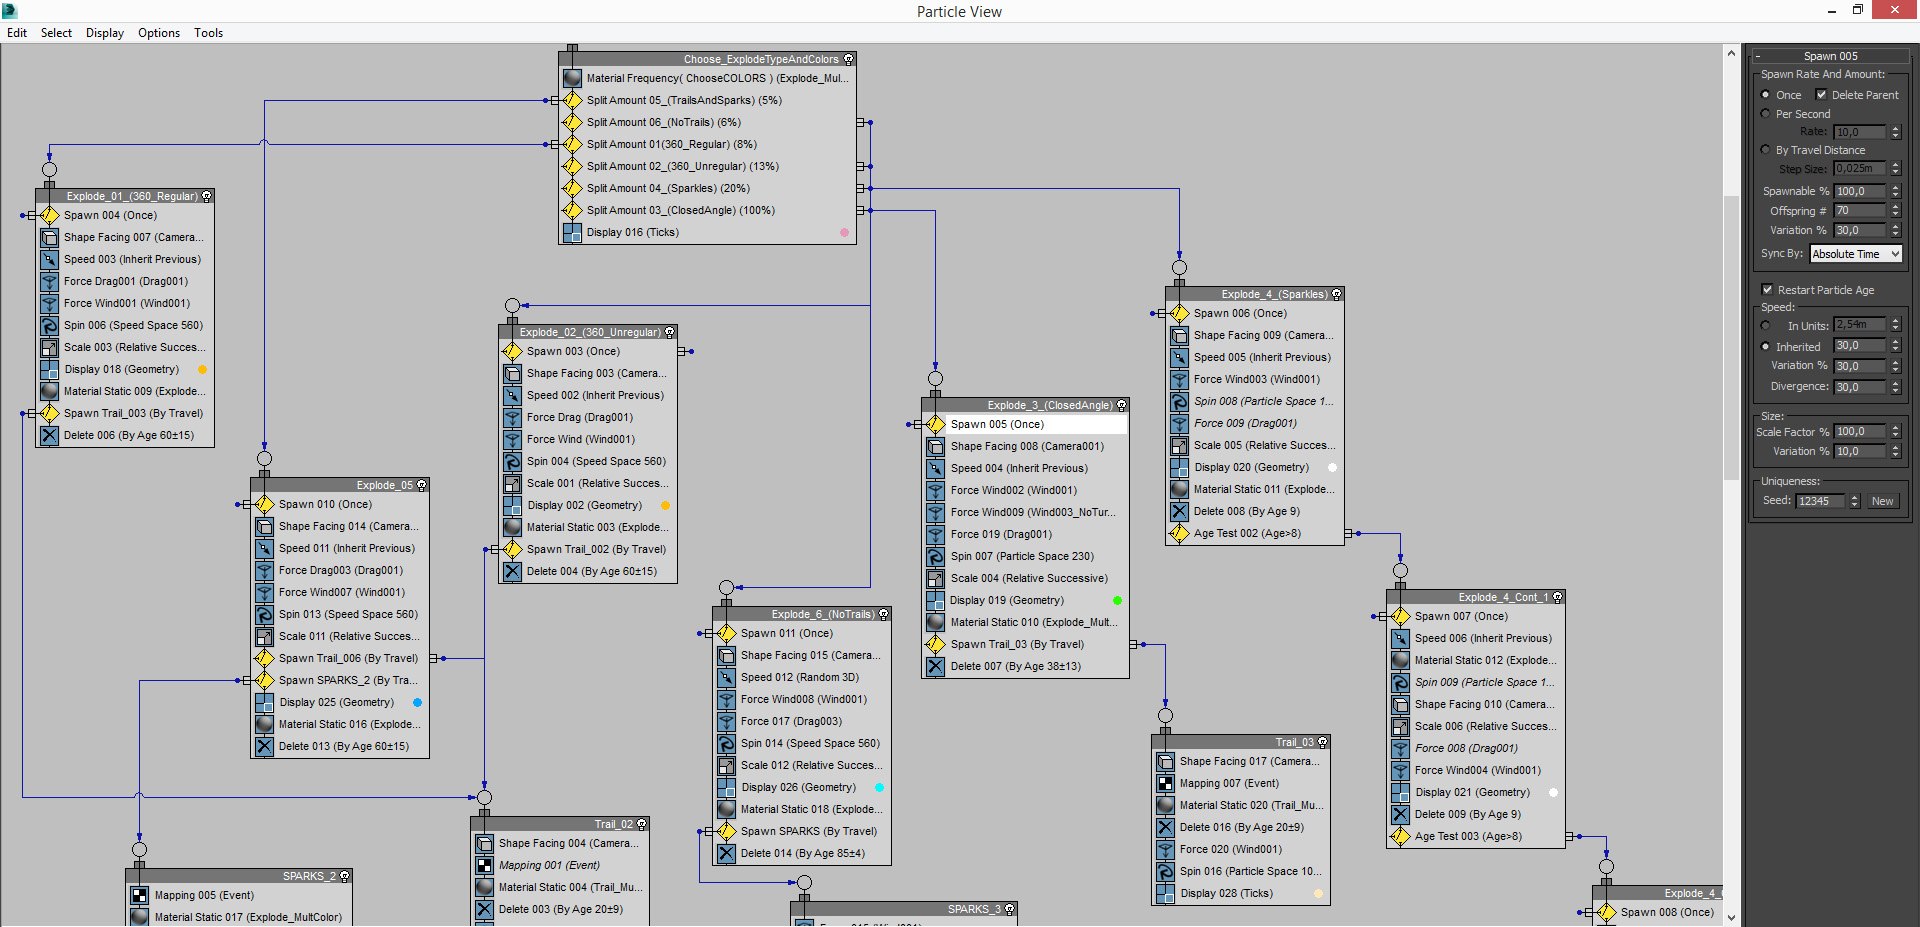The width and height of the screenshot is (1920, 927).
Task: Toggle the Explode_6_(NoTrails) event light bulb
Action: tap(884, 614)
